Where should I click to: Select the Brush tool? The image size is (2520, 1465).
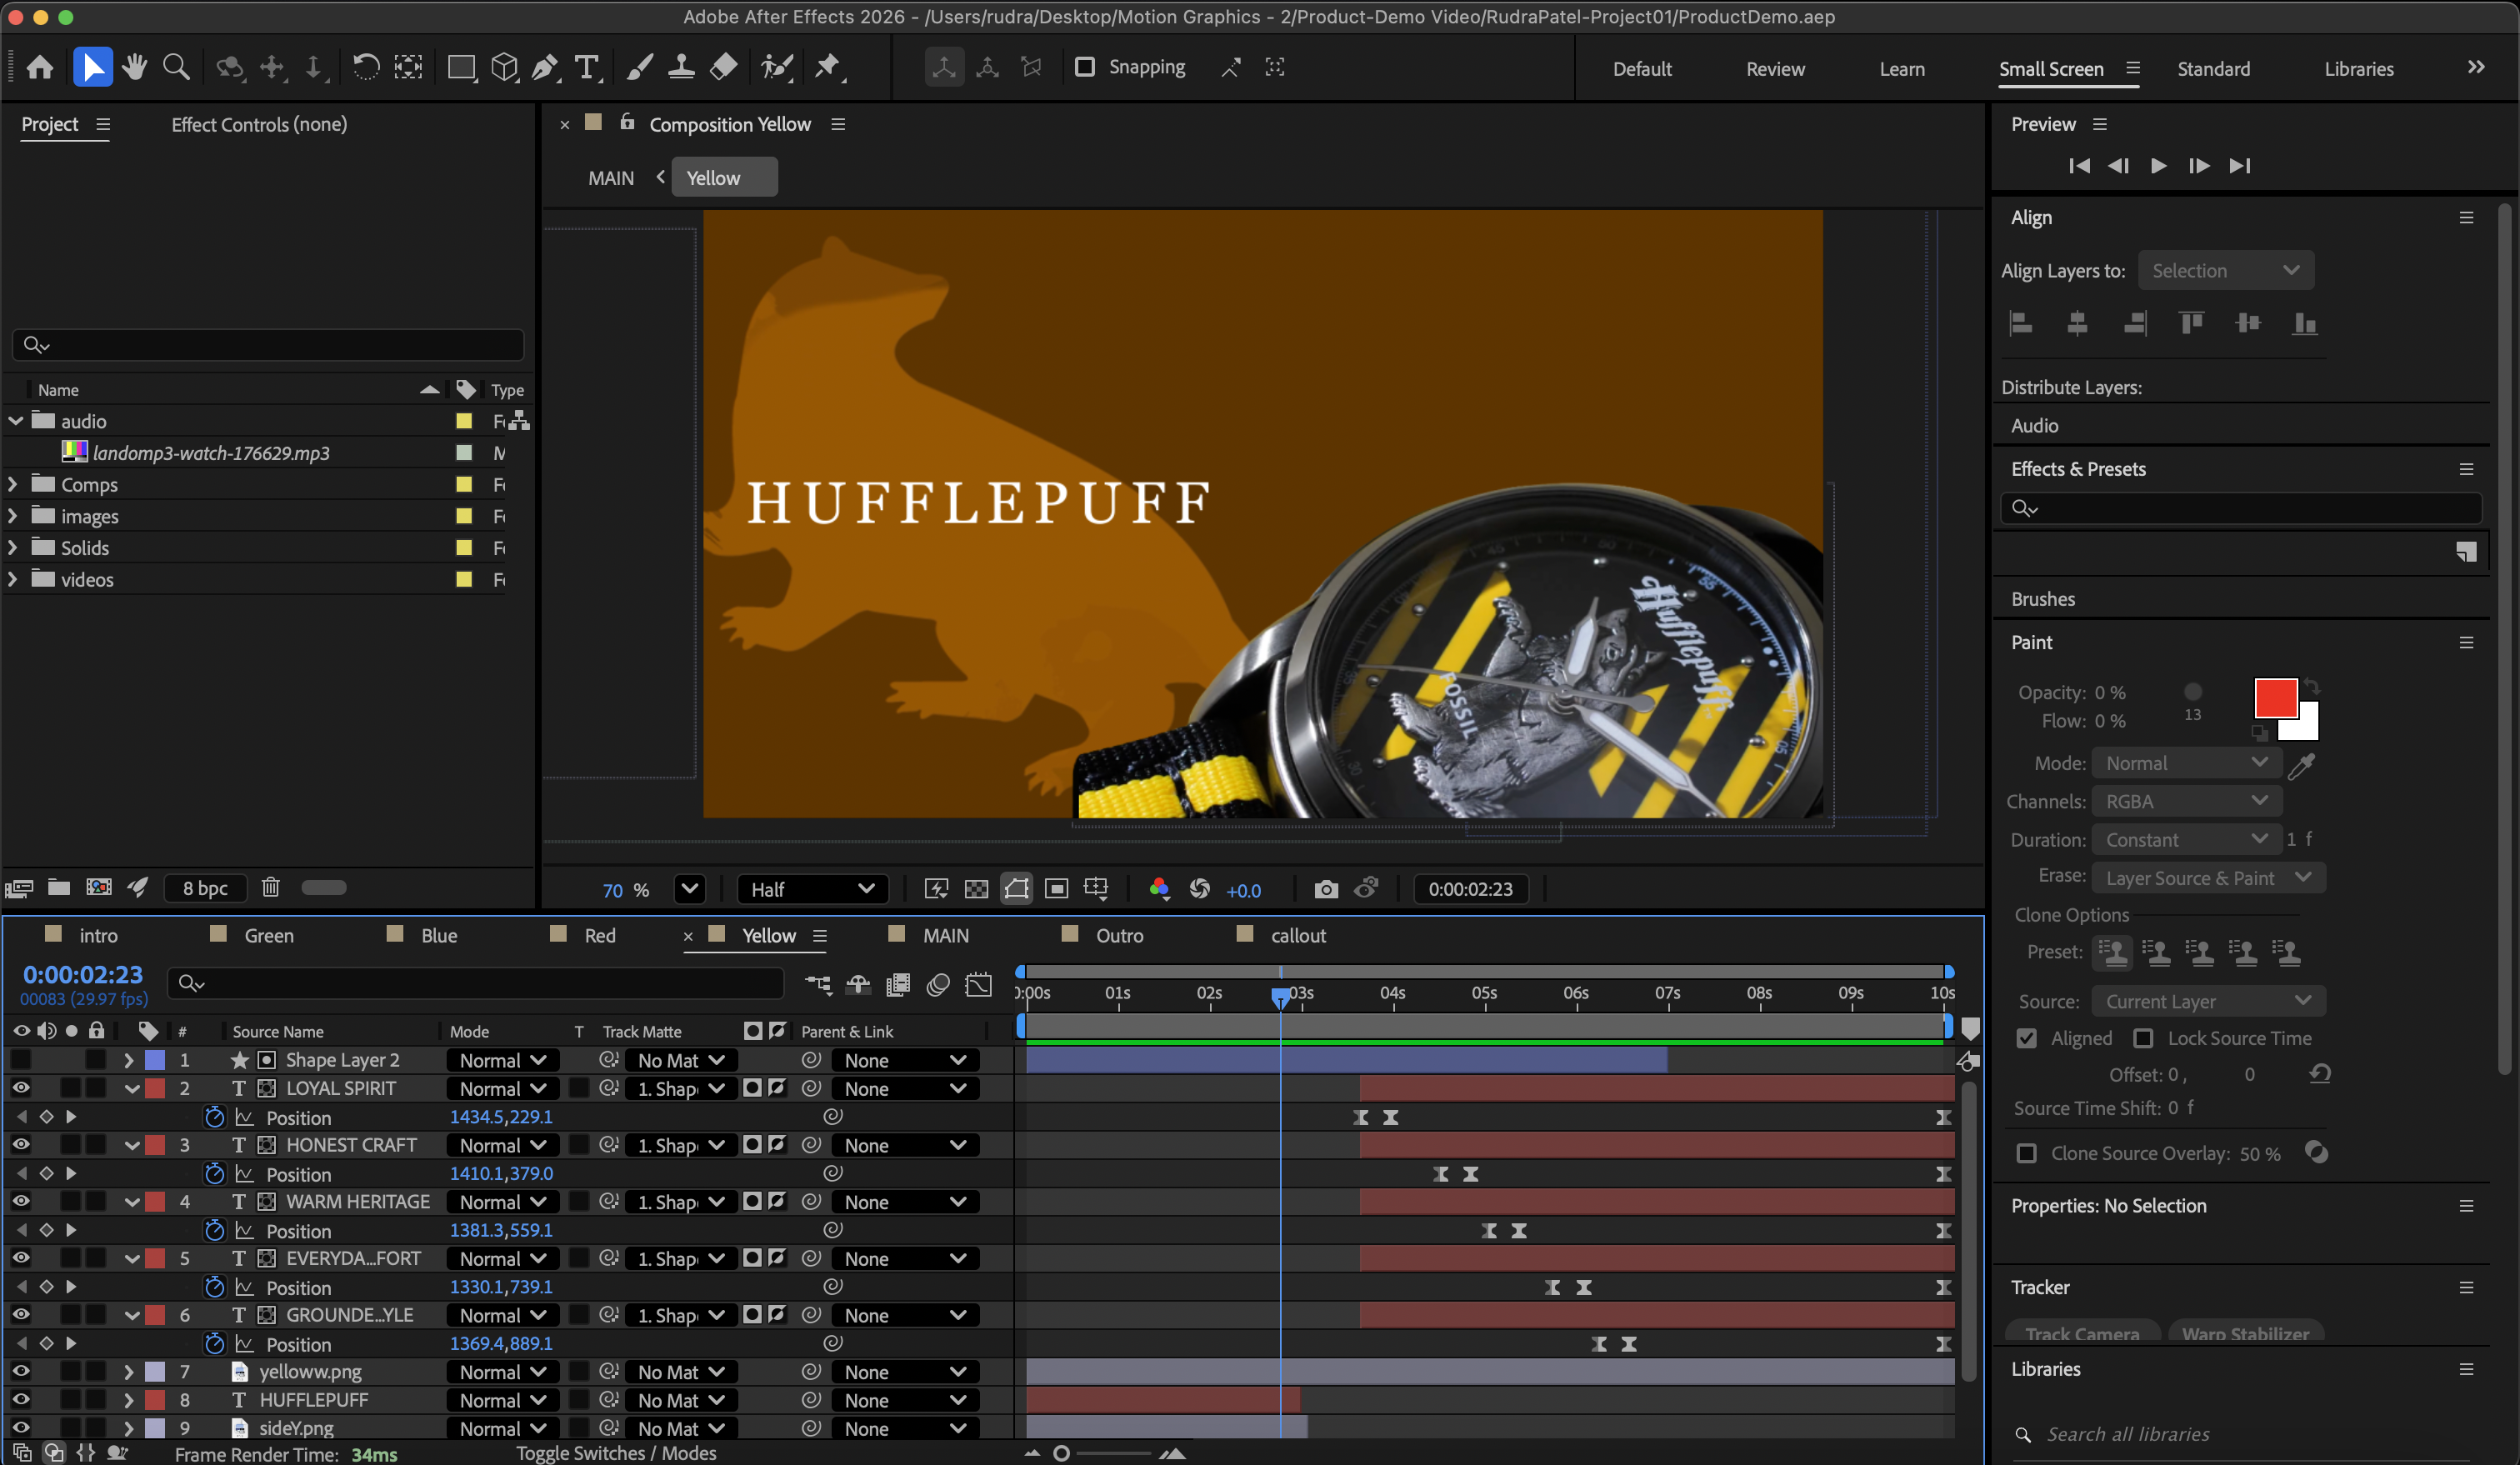click(x=640, y=67)
